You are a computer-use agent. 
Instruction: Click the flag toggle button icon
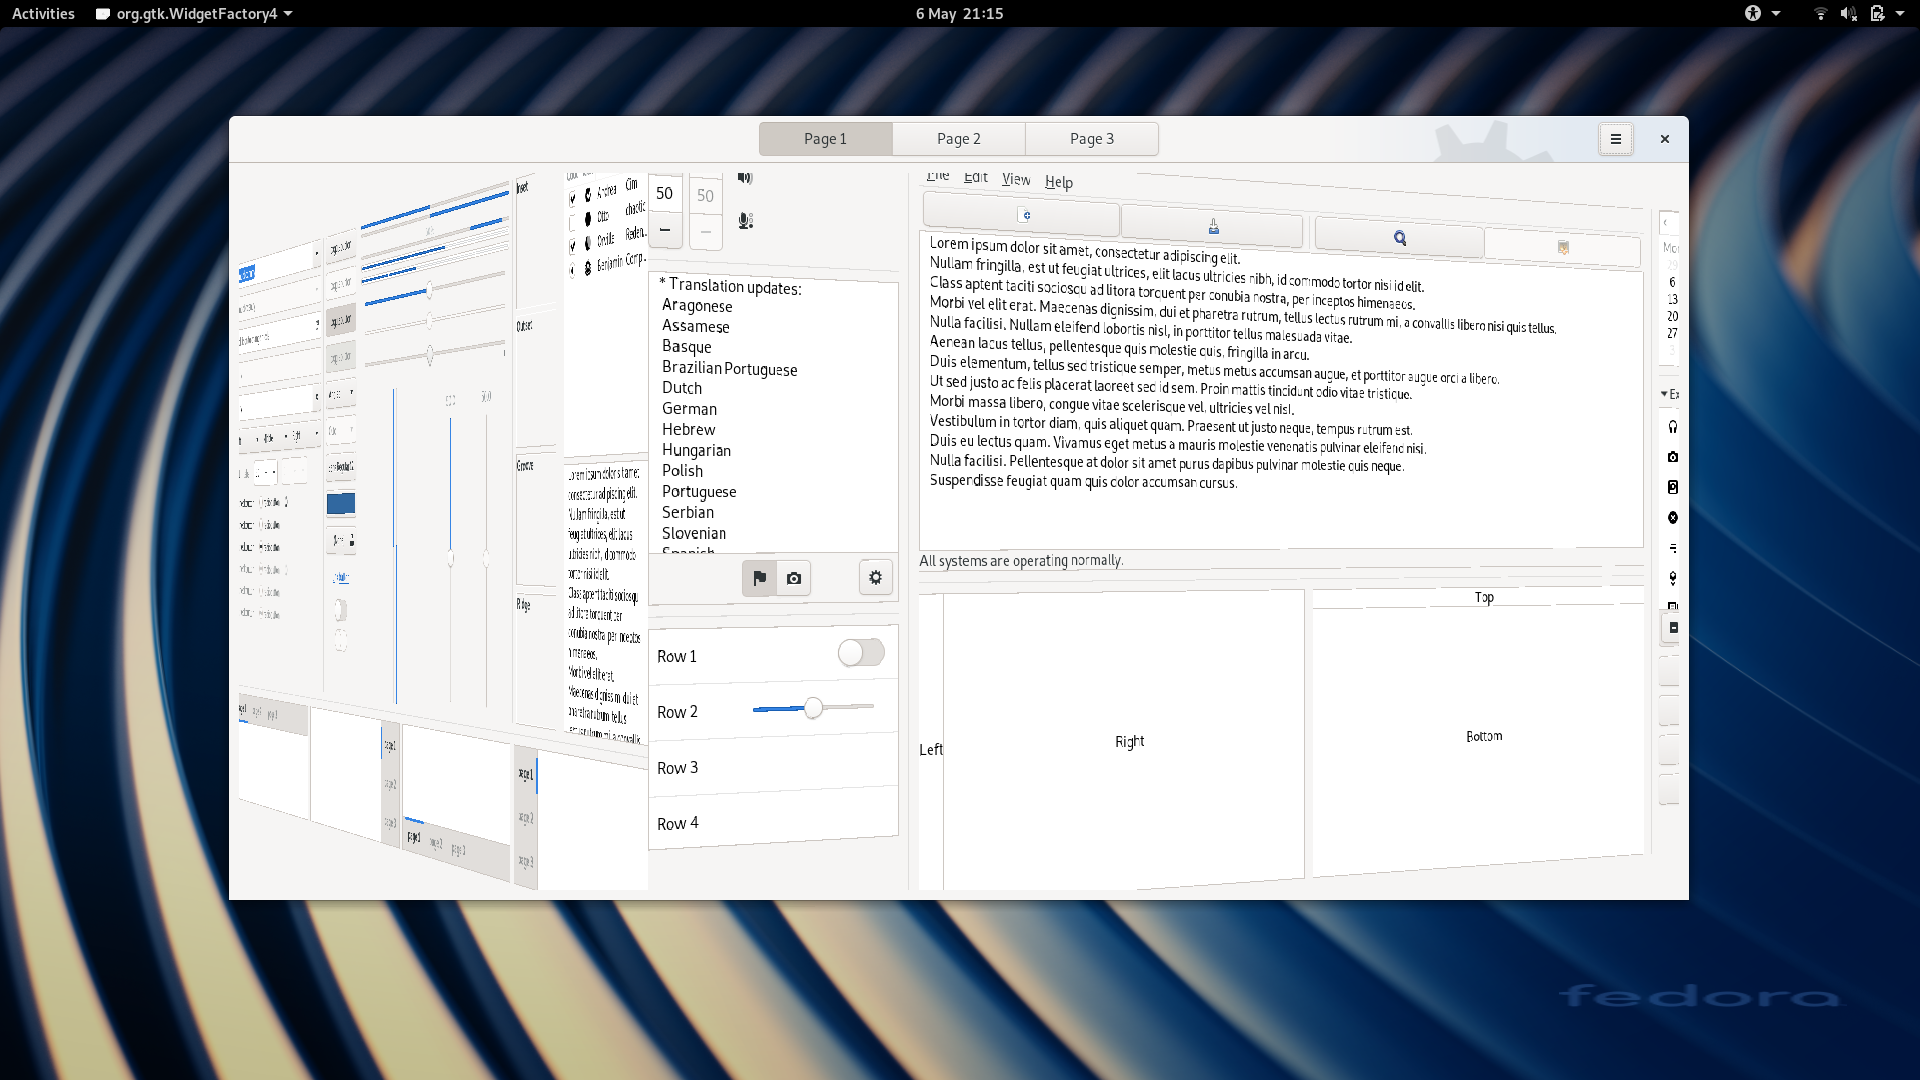759,578
